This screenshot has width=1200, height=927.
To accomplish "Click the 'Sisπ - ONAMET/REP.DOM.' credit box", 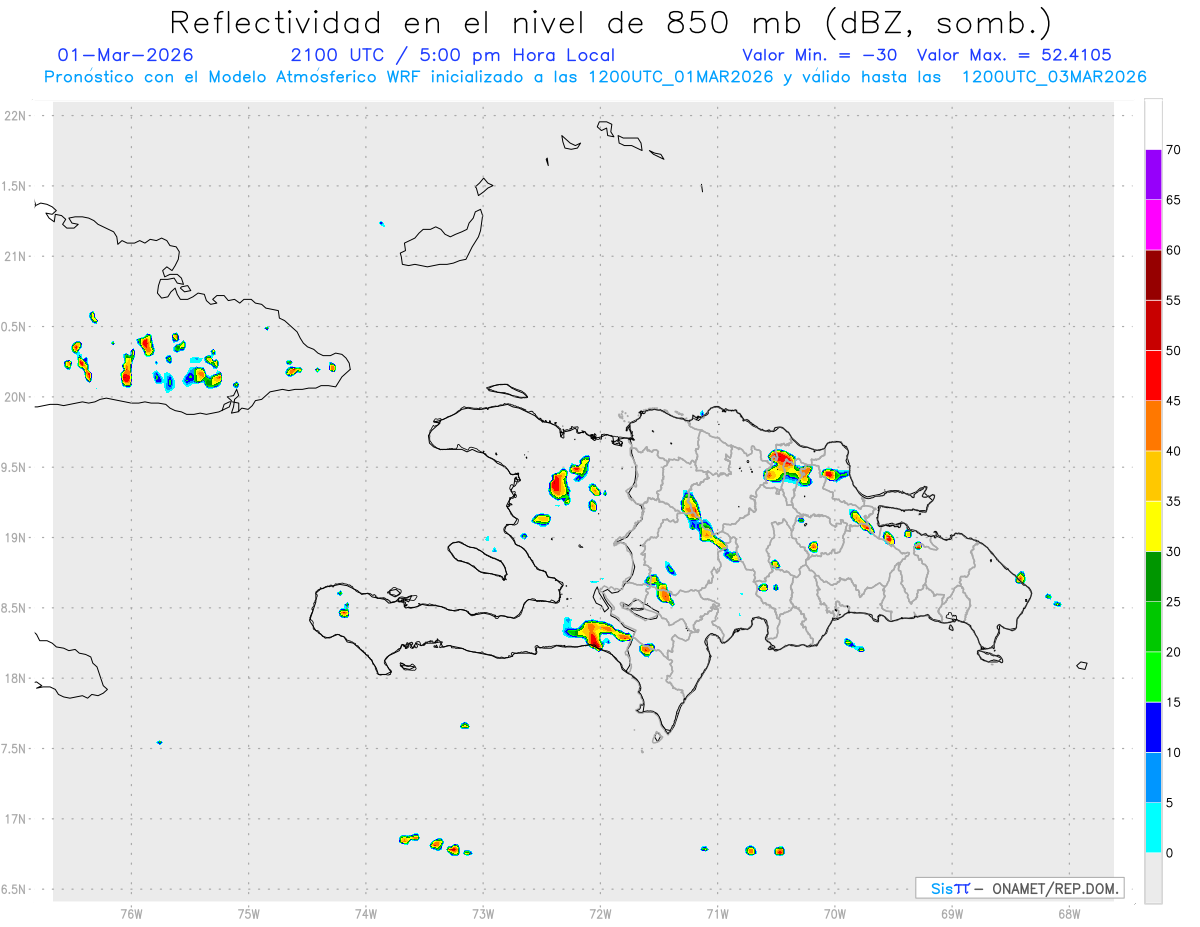I will coord(1020,888).
